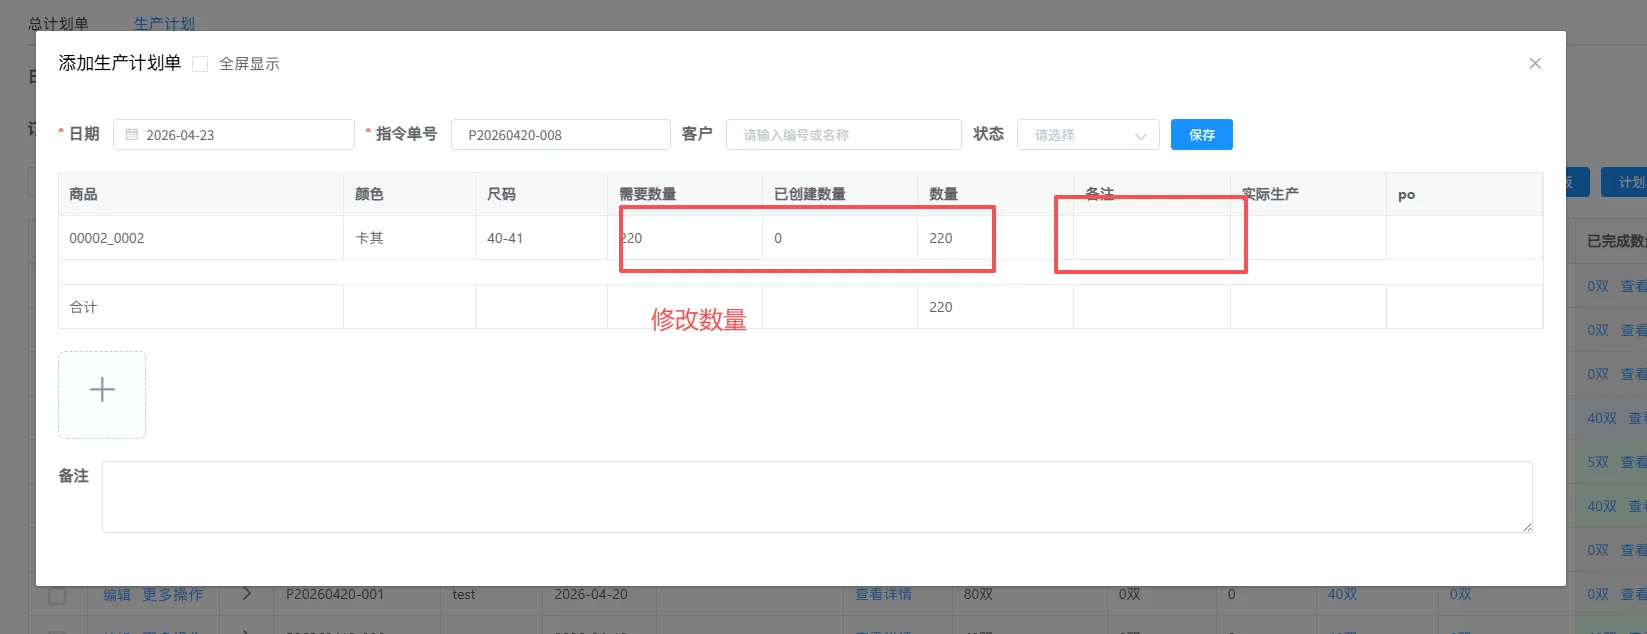Click the calendar icon in the 日期 field
Screen dimensions: 1647x634
click(132, 135)
